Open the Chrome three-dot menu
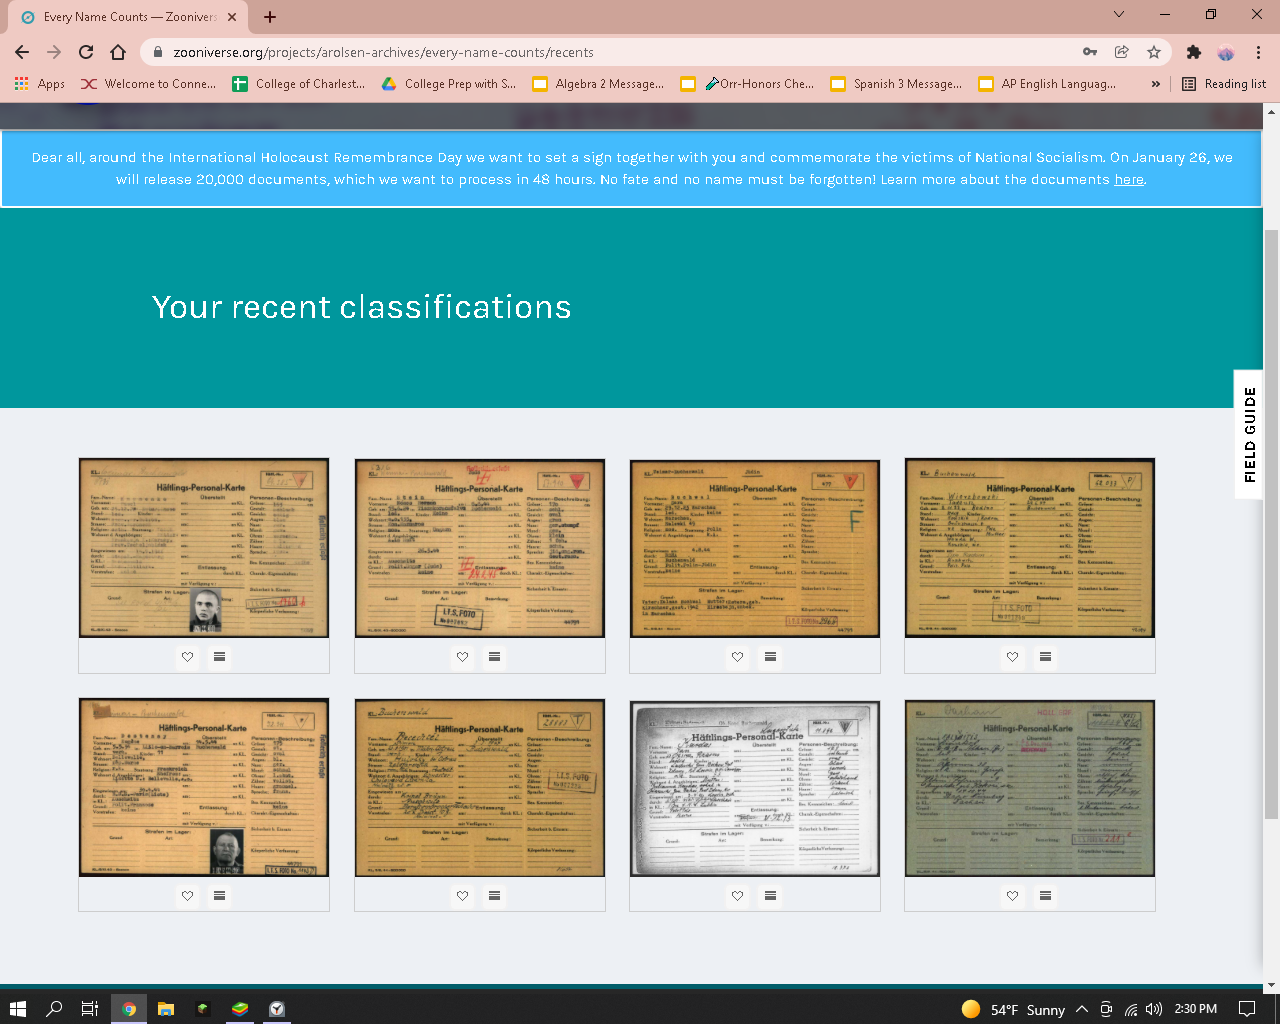 tap(1258, 52)
